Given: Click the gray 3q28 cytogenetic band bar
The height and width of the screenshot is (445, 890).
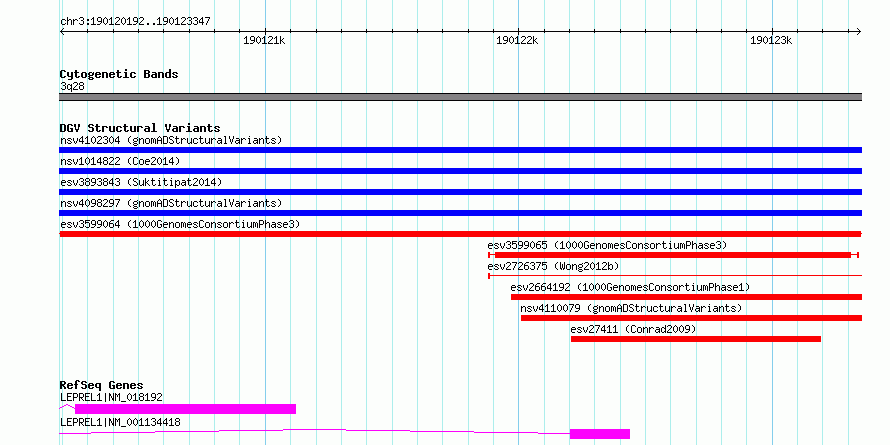Looking at the screenshot, I should [x=460, y=97].
